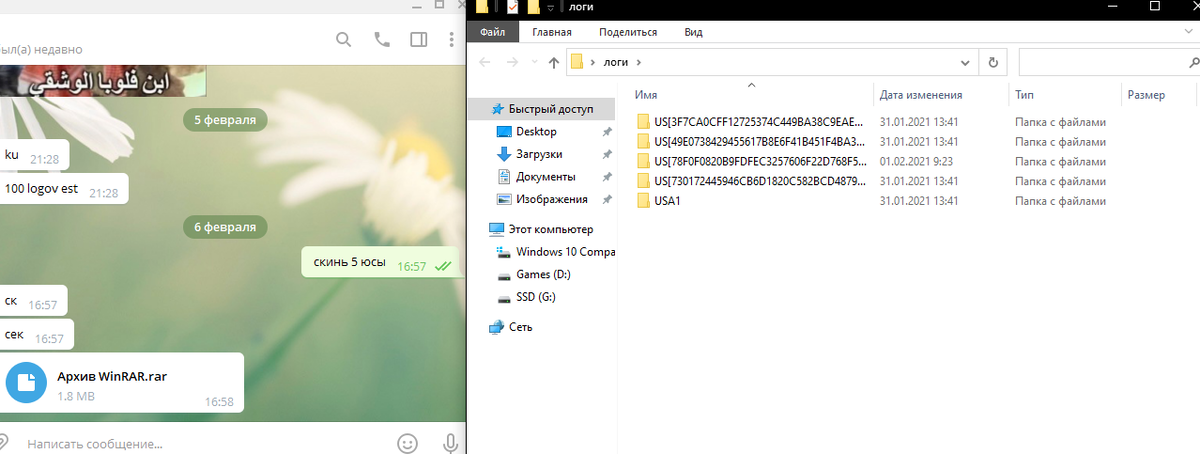Select folder US[3F7CA0CFF12725374C449BA38C9EAE...
The width and height of the screenshot is (1200, 454).
pyautogui.click(x=759, y=122)
